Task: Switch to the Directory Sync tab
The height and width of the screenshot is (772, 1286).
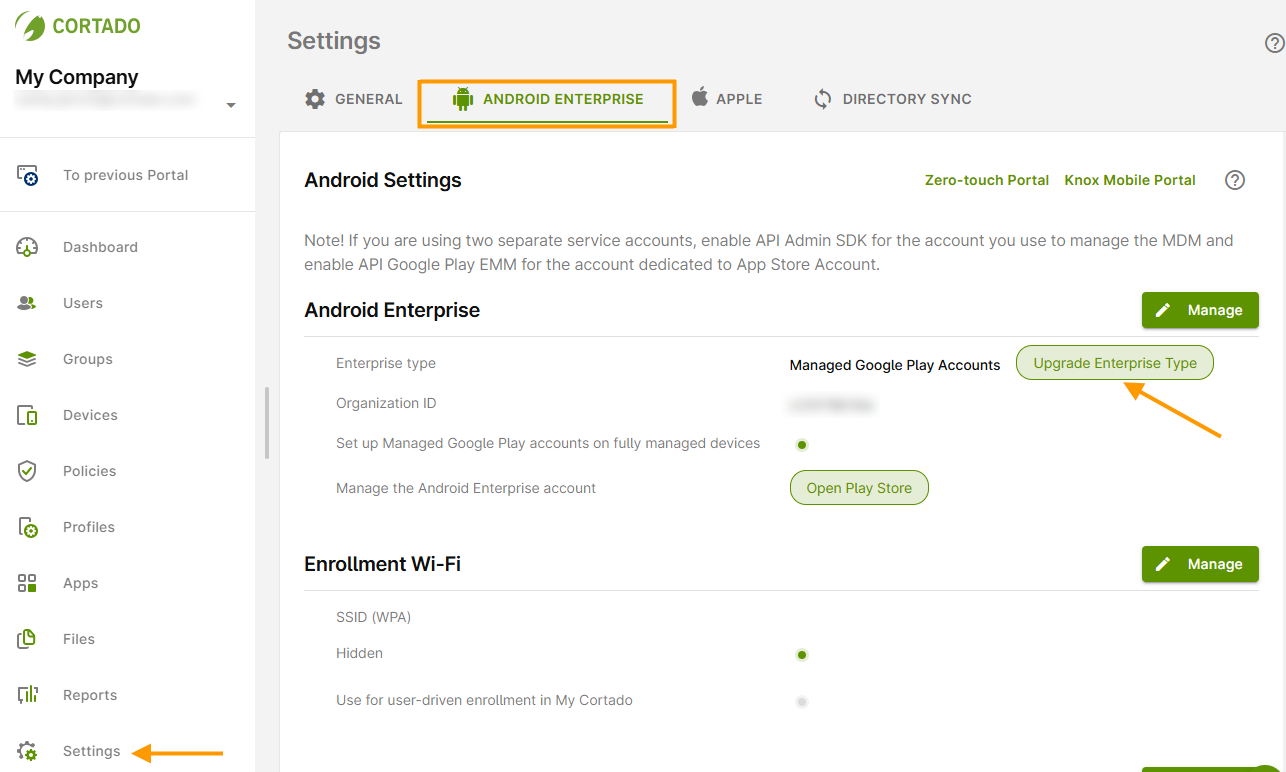Action: coord(893,99)
